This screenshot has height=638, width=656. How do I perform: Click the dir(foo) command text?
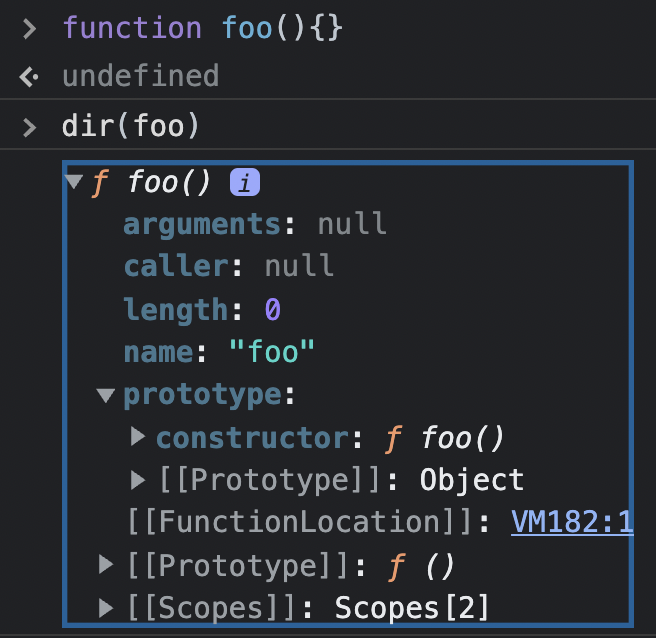[130, 126]
